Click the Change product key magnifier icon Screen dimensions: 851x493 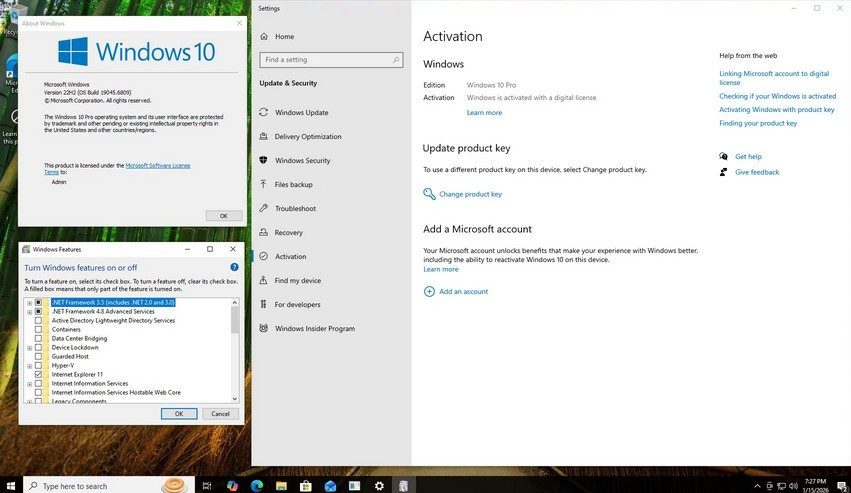click(429, 194)
